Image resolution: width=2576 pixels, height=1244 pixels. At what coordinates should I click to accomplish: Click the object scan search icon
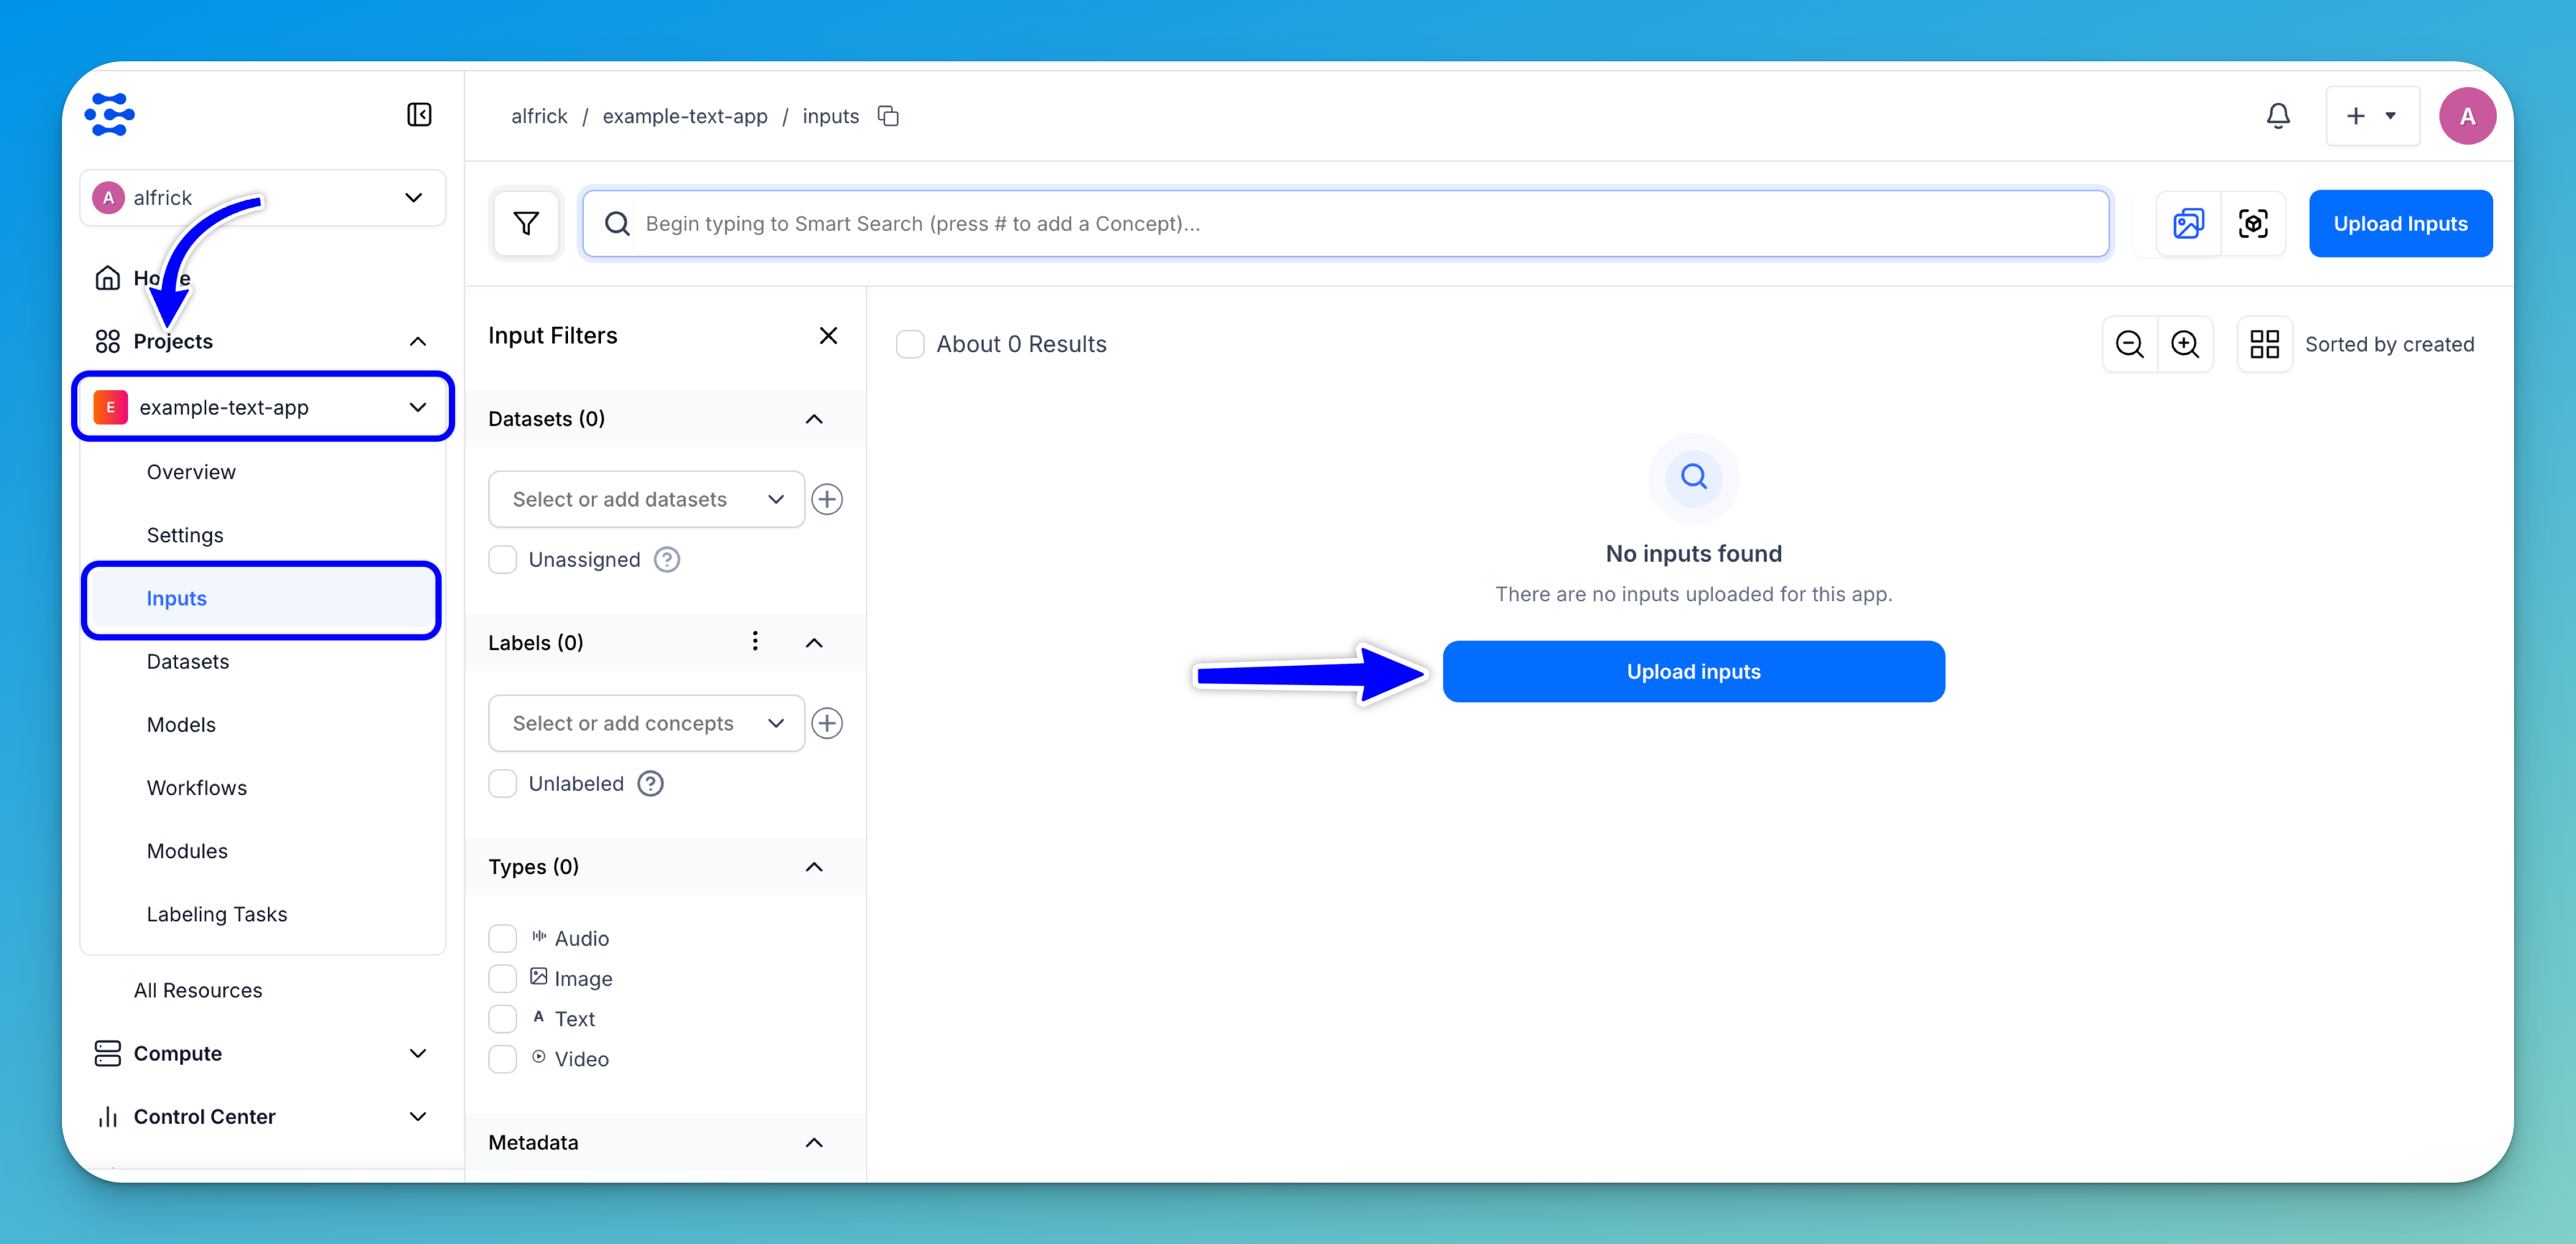2252,223
